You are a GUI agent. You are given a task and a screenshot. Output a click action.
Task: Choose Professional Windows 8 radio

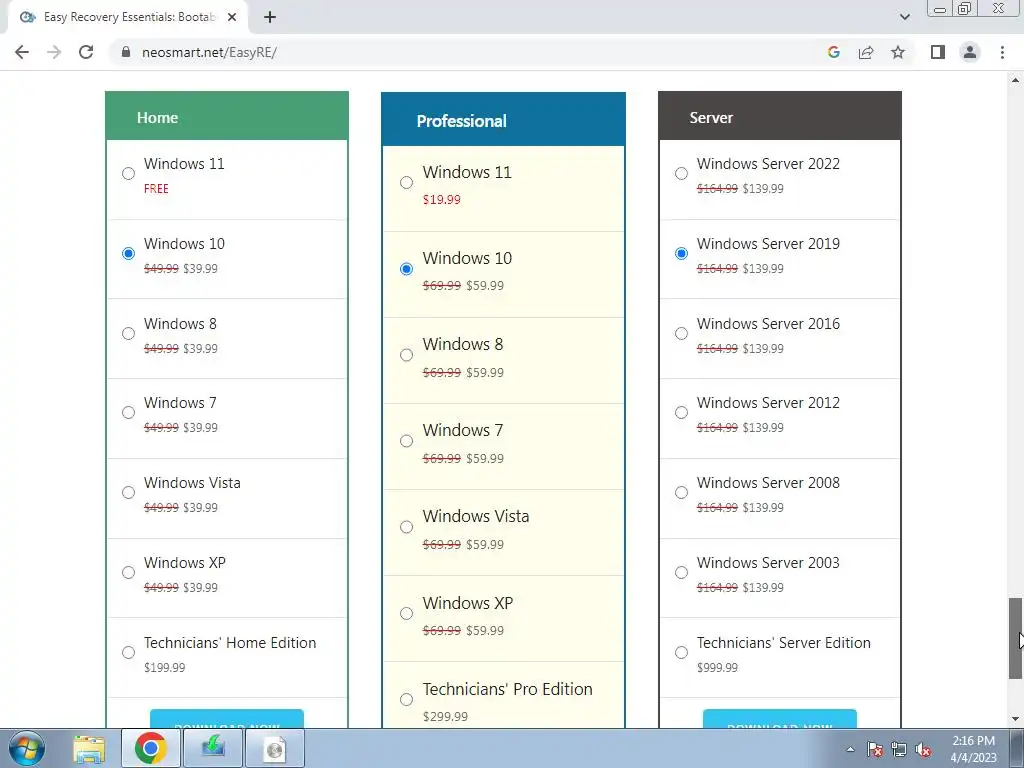click(x=406, y=355)
